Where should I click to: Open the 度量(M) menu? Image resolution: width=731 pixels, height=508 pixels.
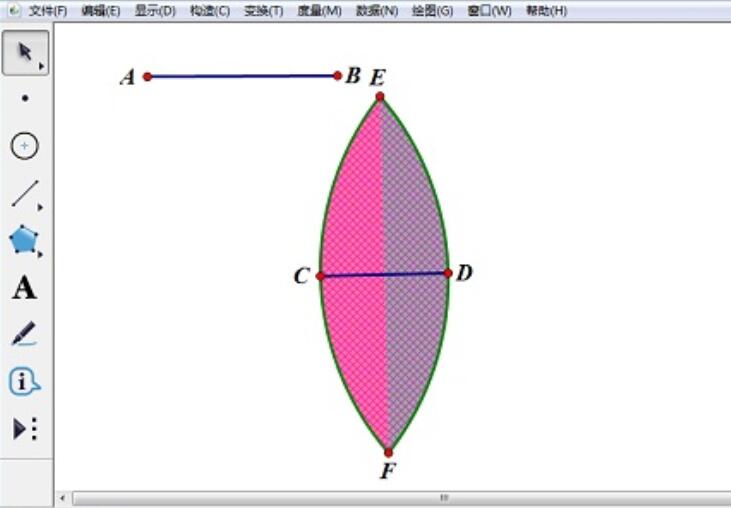[x=319, y=11]
